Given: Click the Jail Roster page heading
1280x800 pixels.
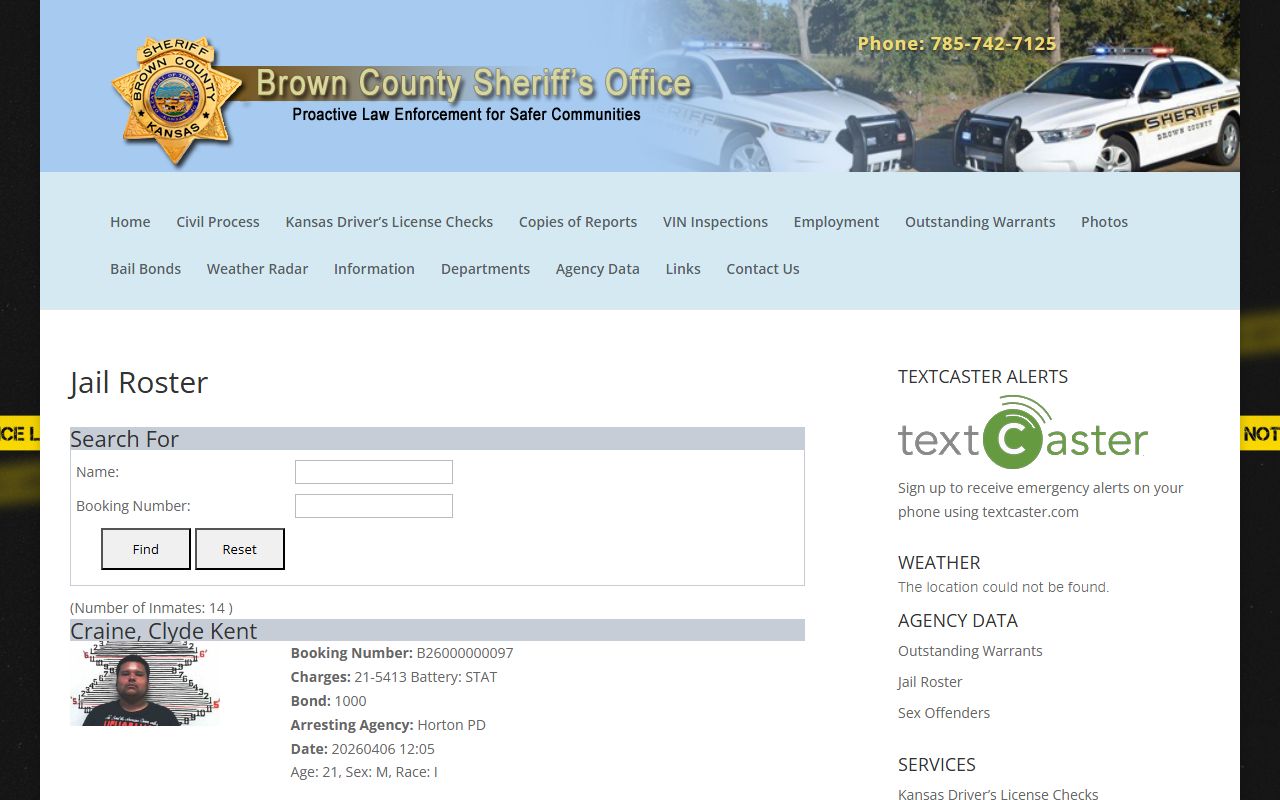Looking at the screenshot, I should 139,382.
